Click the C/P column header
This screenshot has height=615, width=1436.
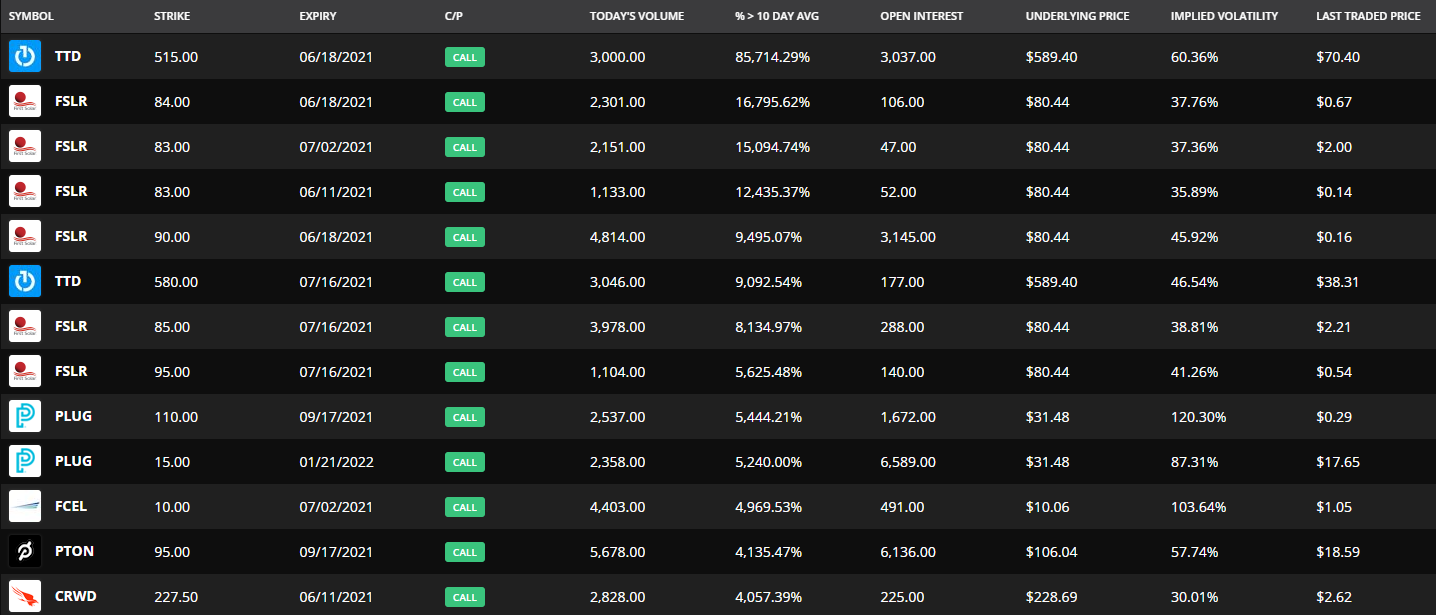(x=455, y=17)
